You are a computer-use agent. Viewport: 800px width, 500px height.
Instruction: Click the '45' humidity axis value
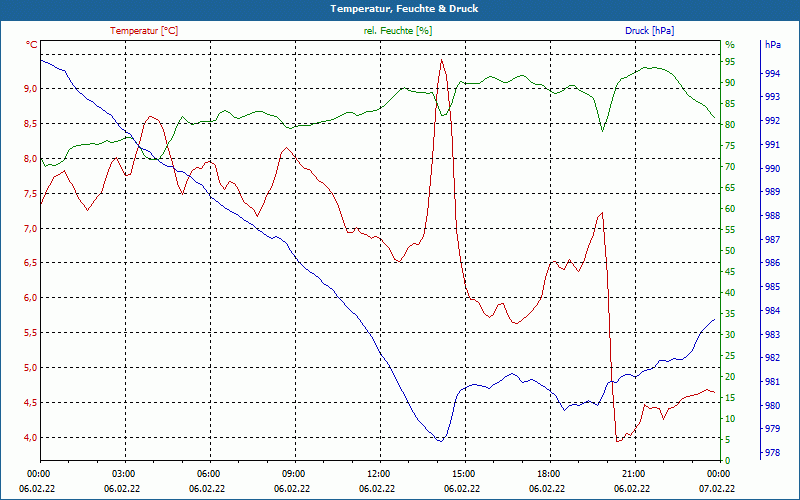(730, 271)
